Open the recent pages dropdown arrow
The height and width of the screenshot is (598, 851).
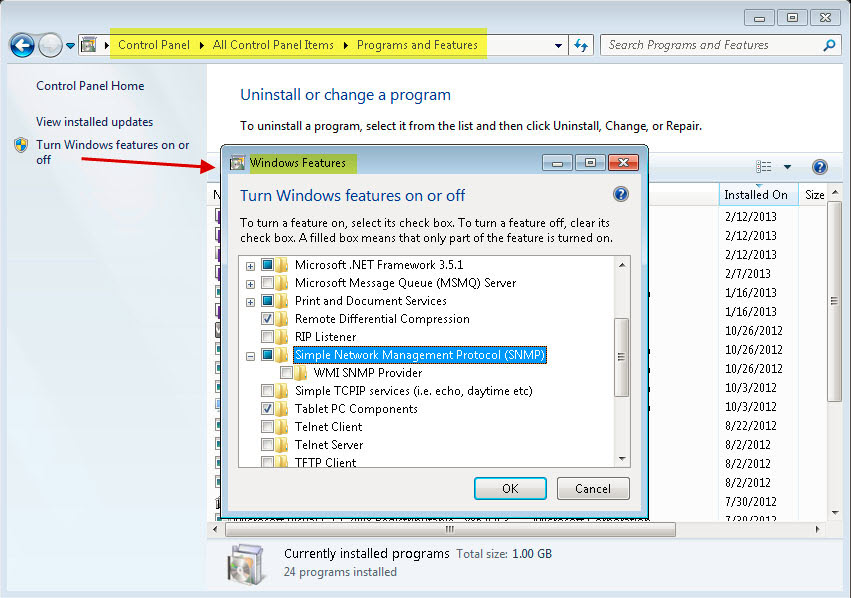pos(71,46)
